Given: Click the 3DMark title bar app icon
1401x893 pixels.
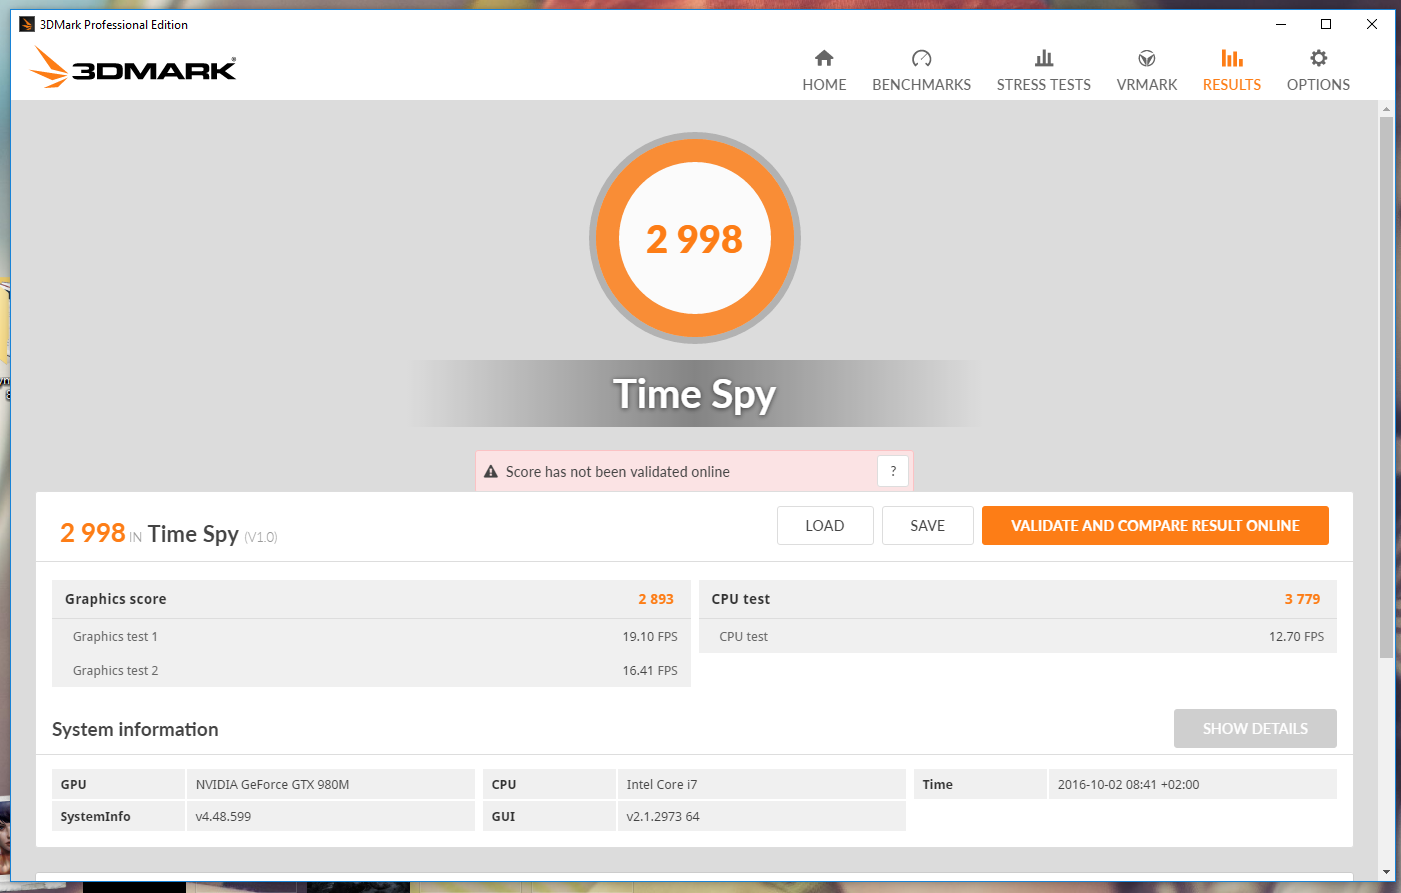Looking at the screenshot, I should (x=27, y=24).
